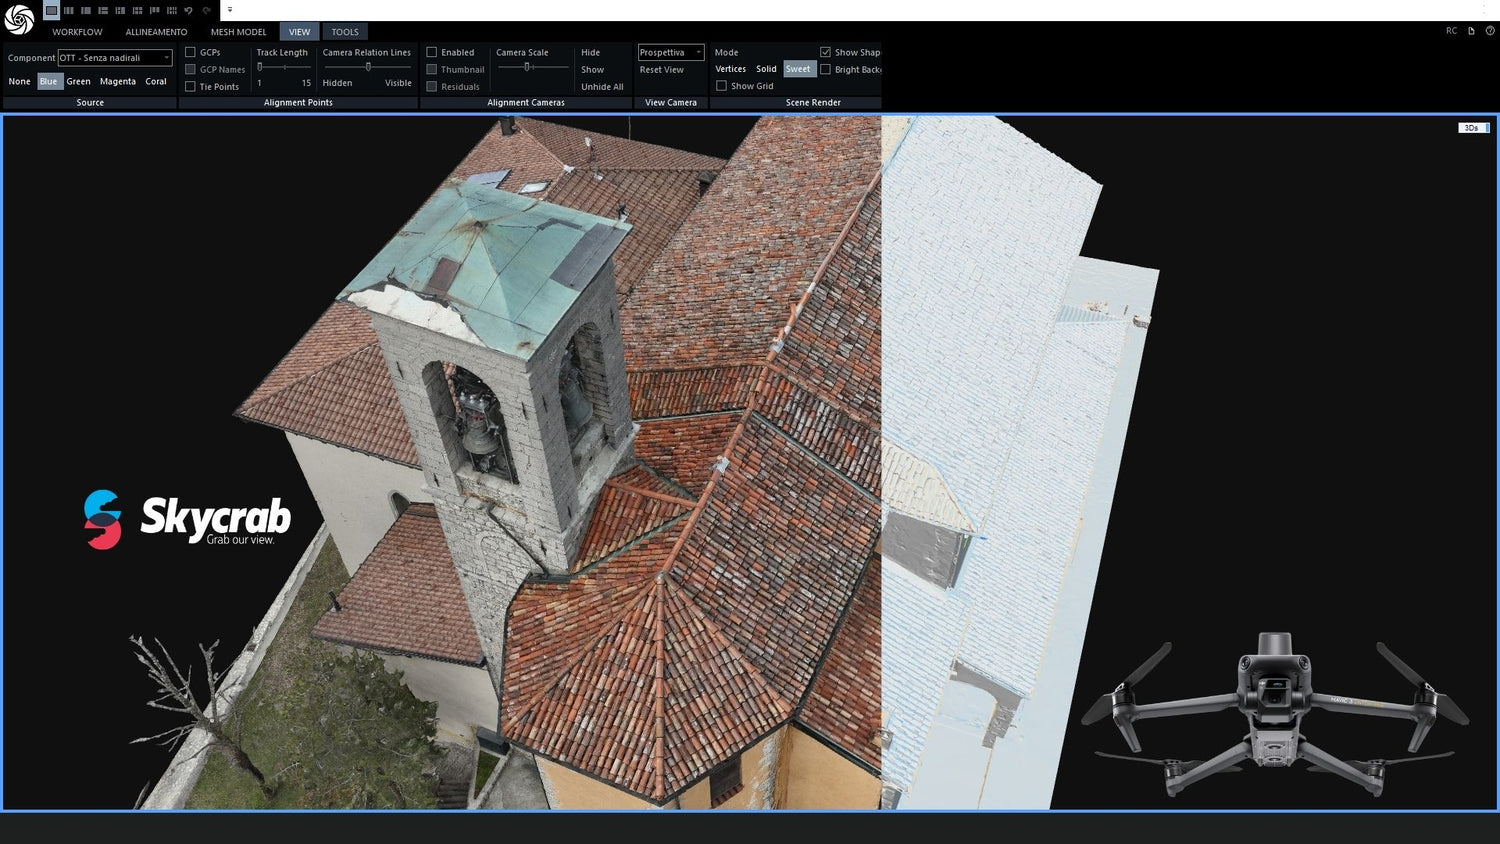Click the Reset View button

click(x=660, y=69)
